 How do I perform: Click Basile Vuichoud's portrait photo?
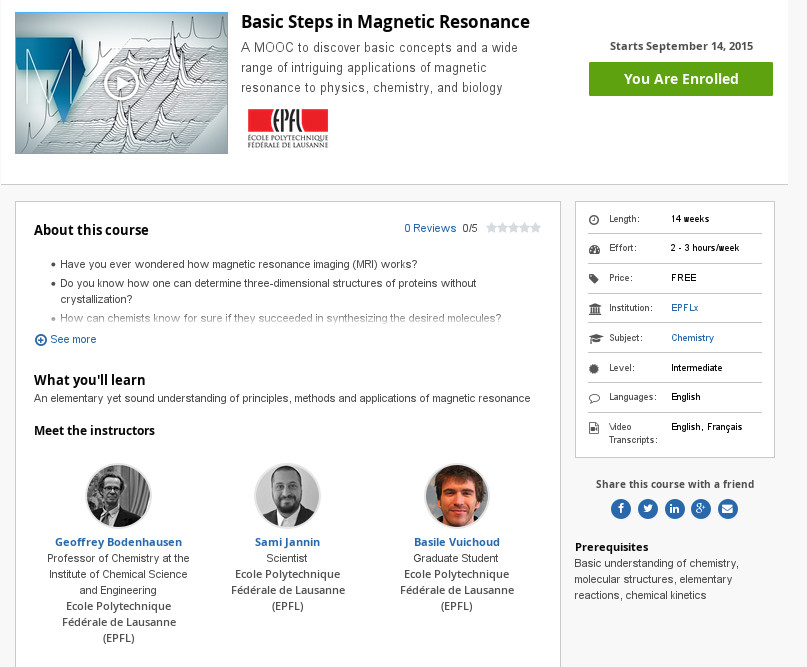click(457, 496)
